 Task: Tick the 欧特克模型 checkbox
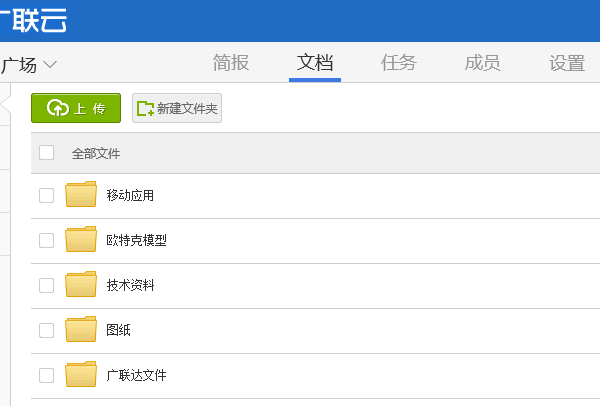coord(47,240)
